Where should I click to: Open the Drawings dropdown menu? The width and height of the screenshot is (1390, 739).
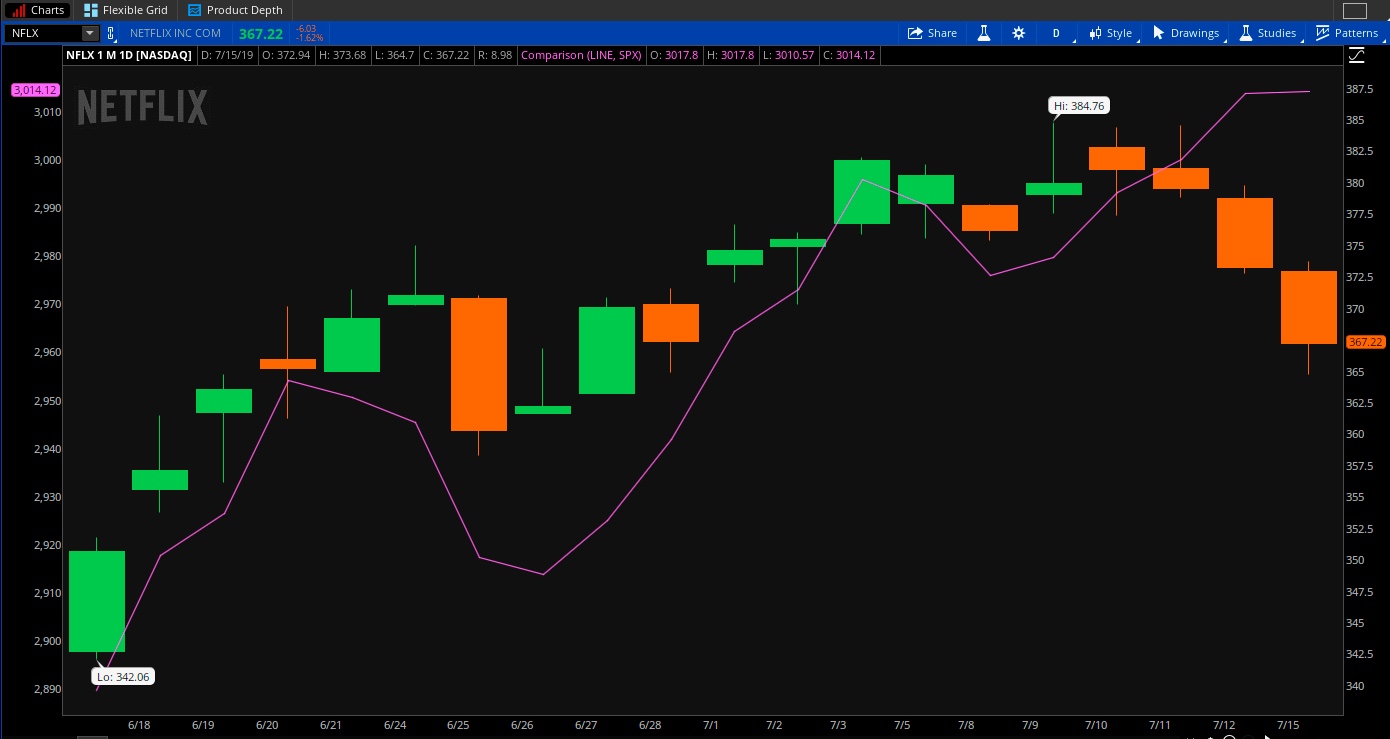coord(1186,33)
